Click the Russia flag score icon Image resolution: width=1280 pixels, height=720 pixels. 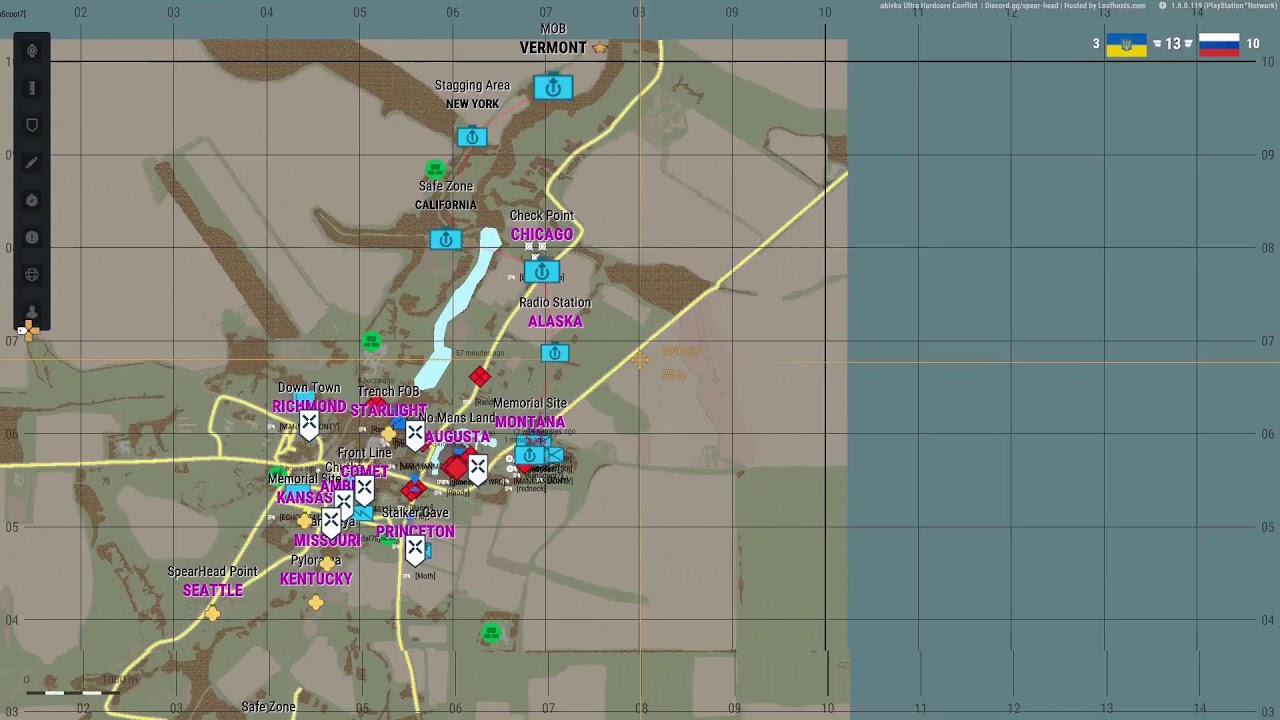pyautogui.click(x=1219, y=44)
